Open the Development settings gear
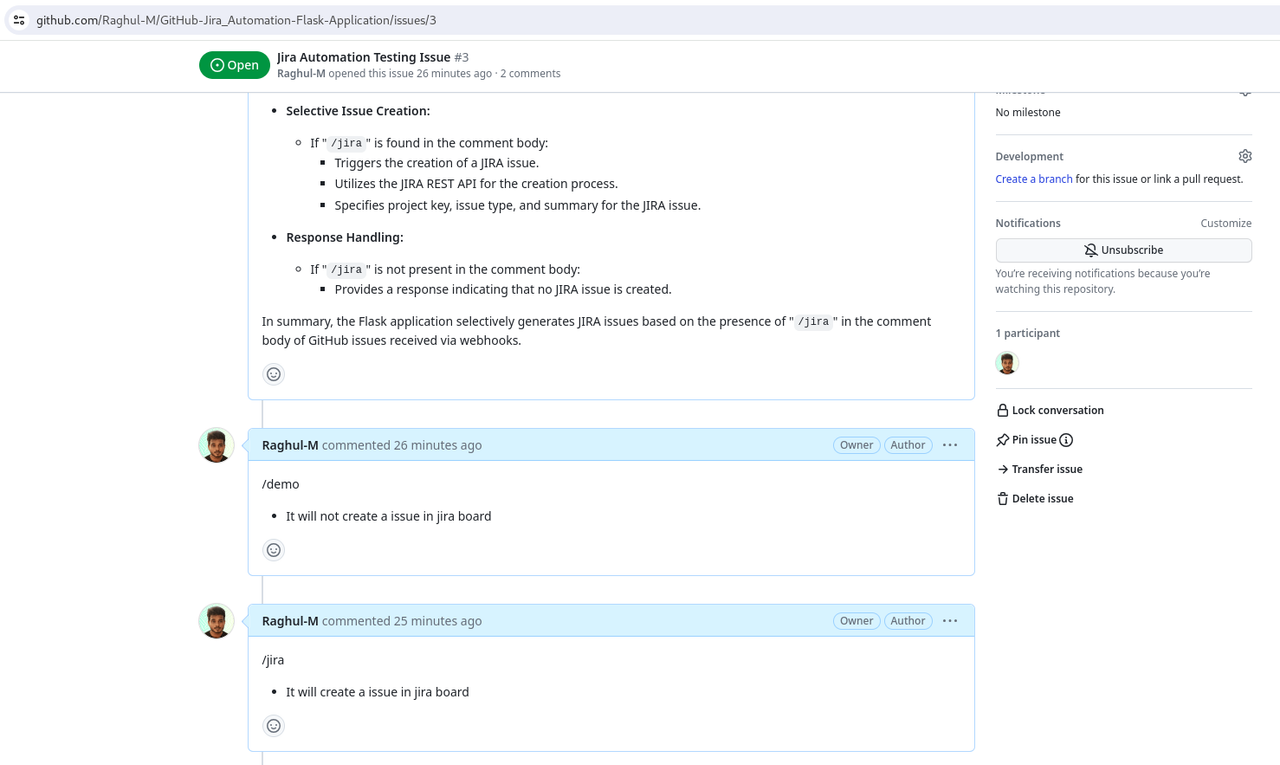The height and width of the screenshot is (765, 1280). coord(1244,156)
